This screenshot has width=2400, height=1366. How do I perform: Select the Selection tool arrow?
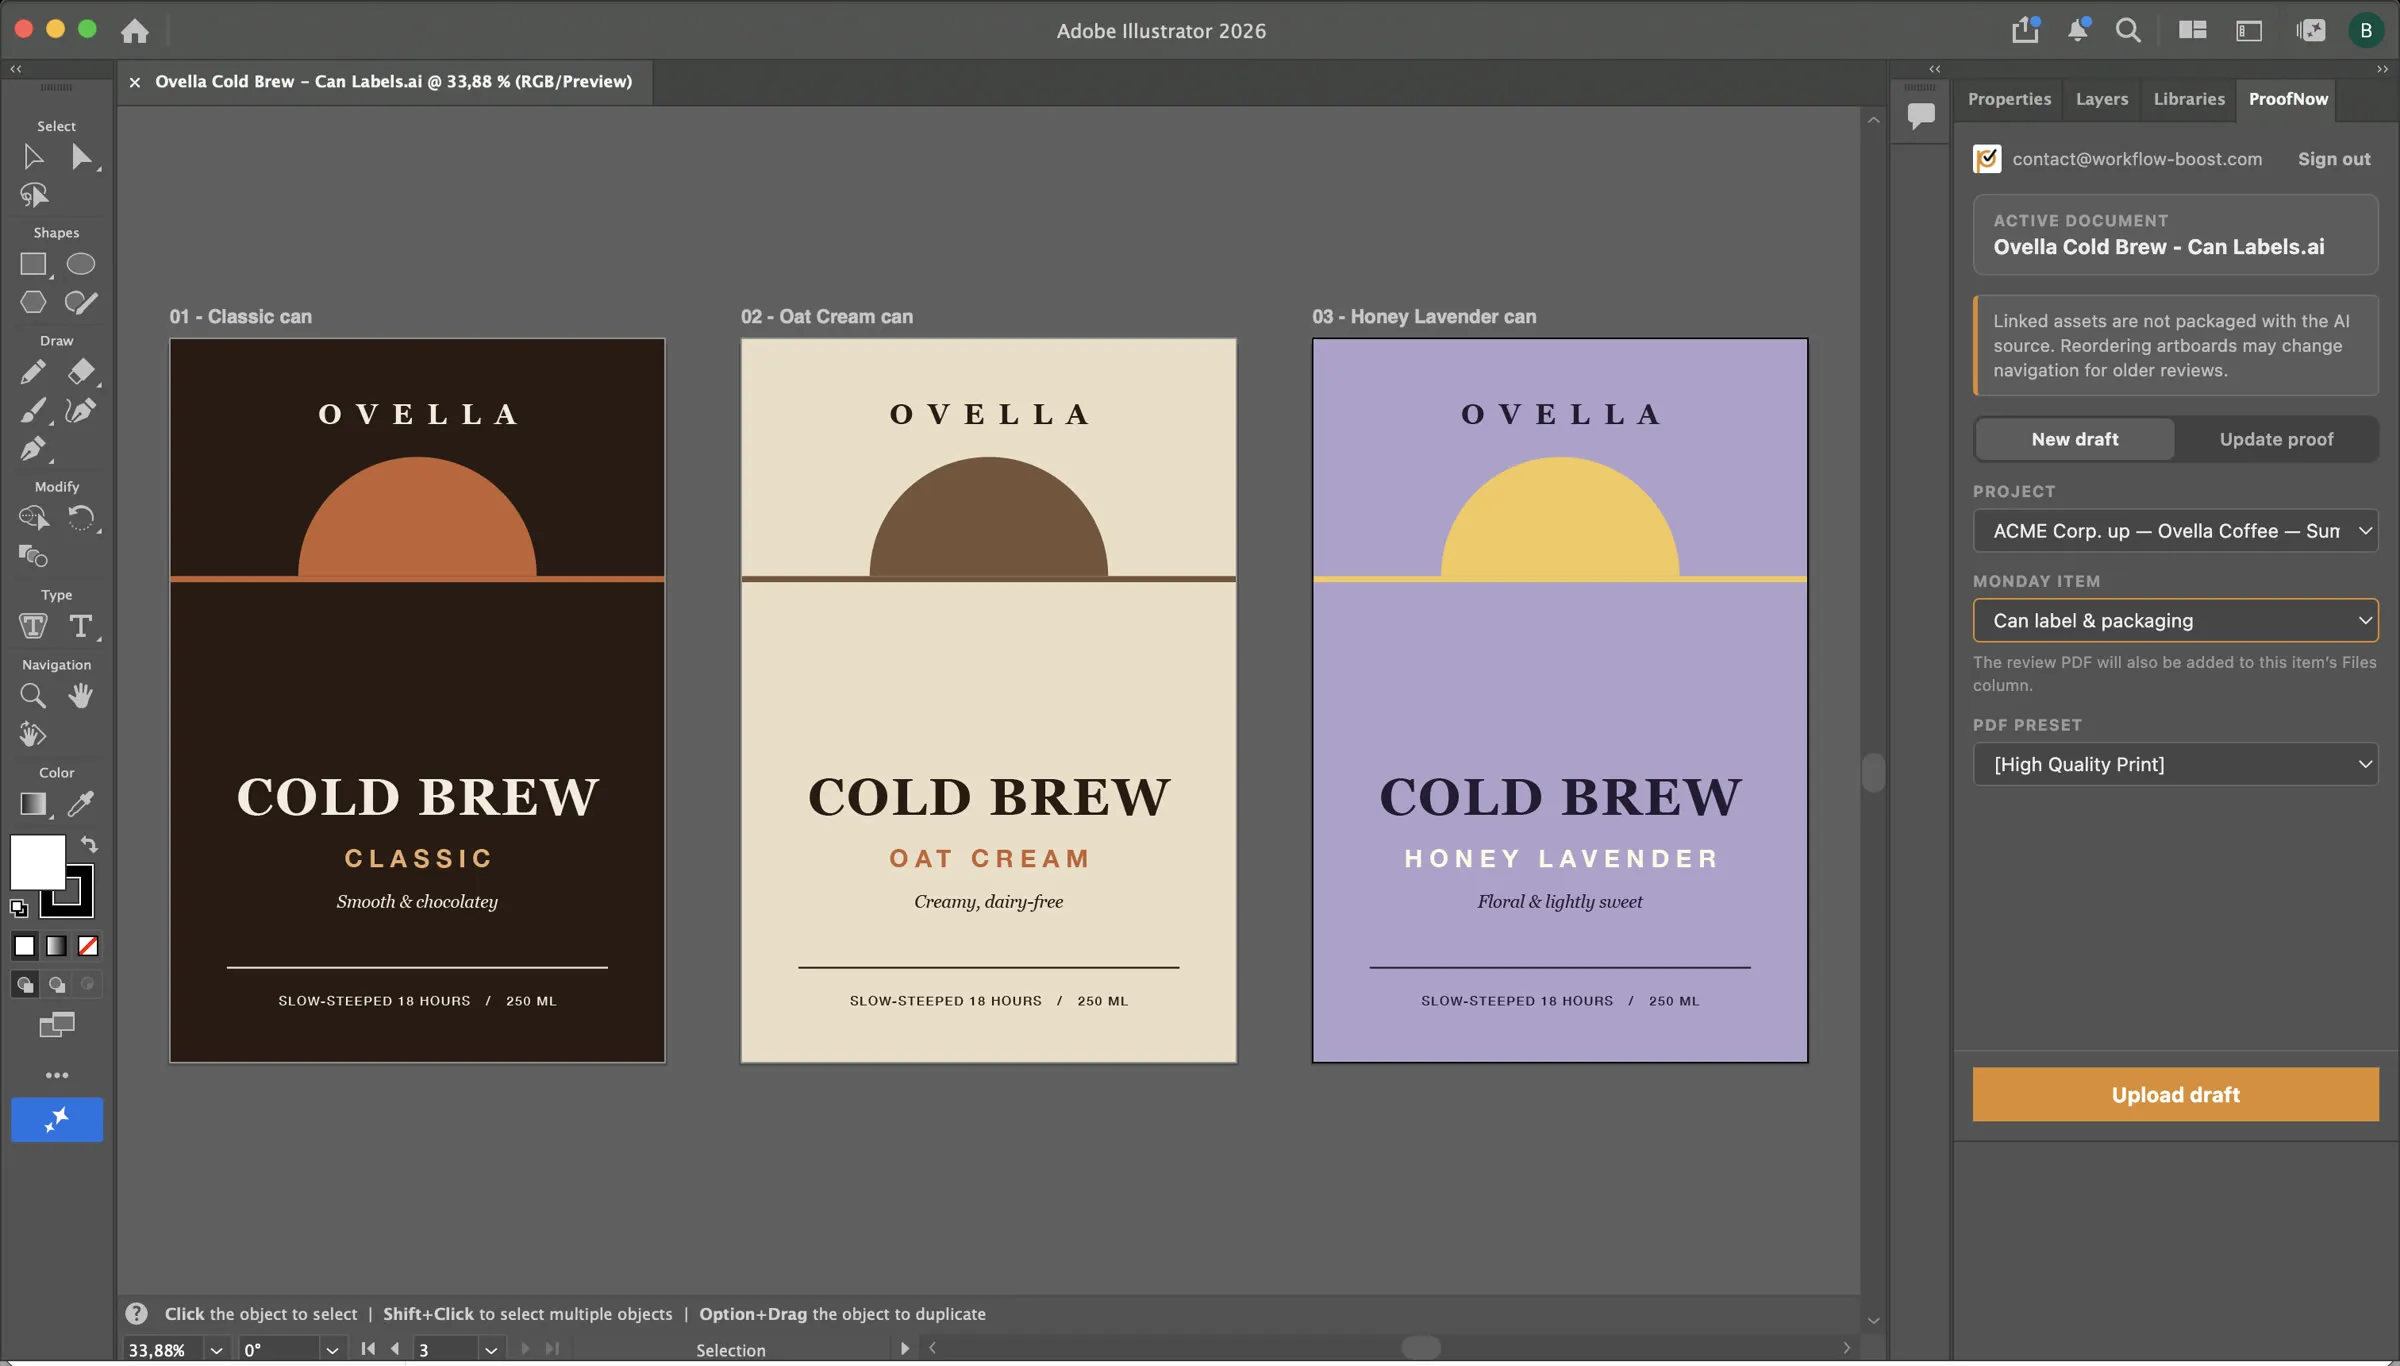pyautogui.click(x=33, y=157)
